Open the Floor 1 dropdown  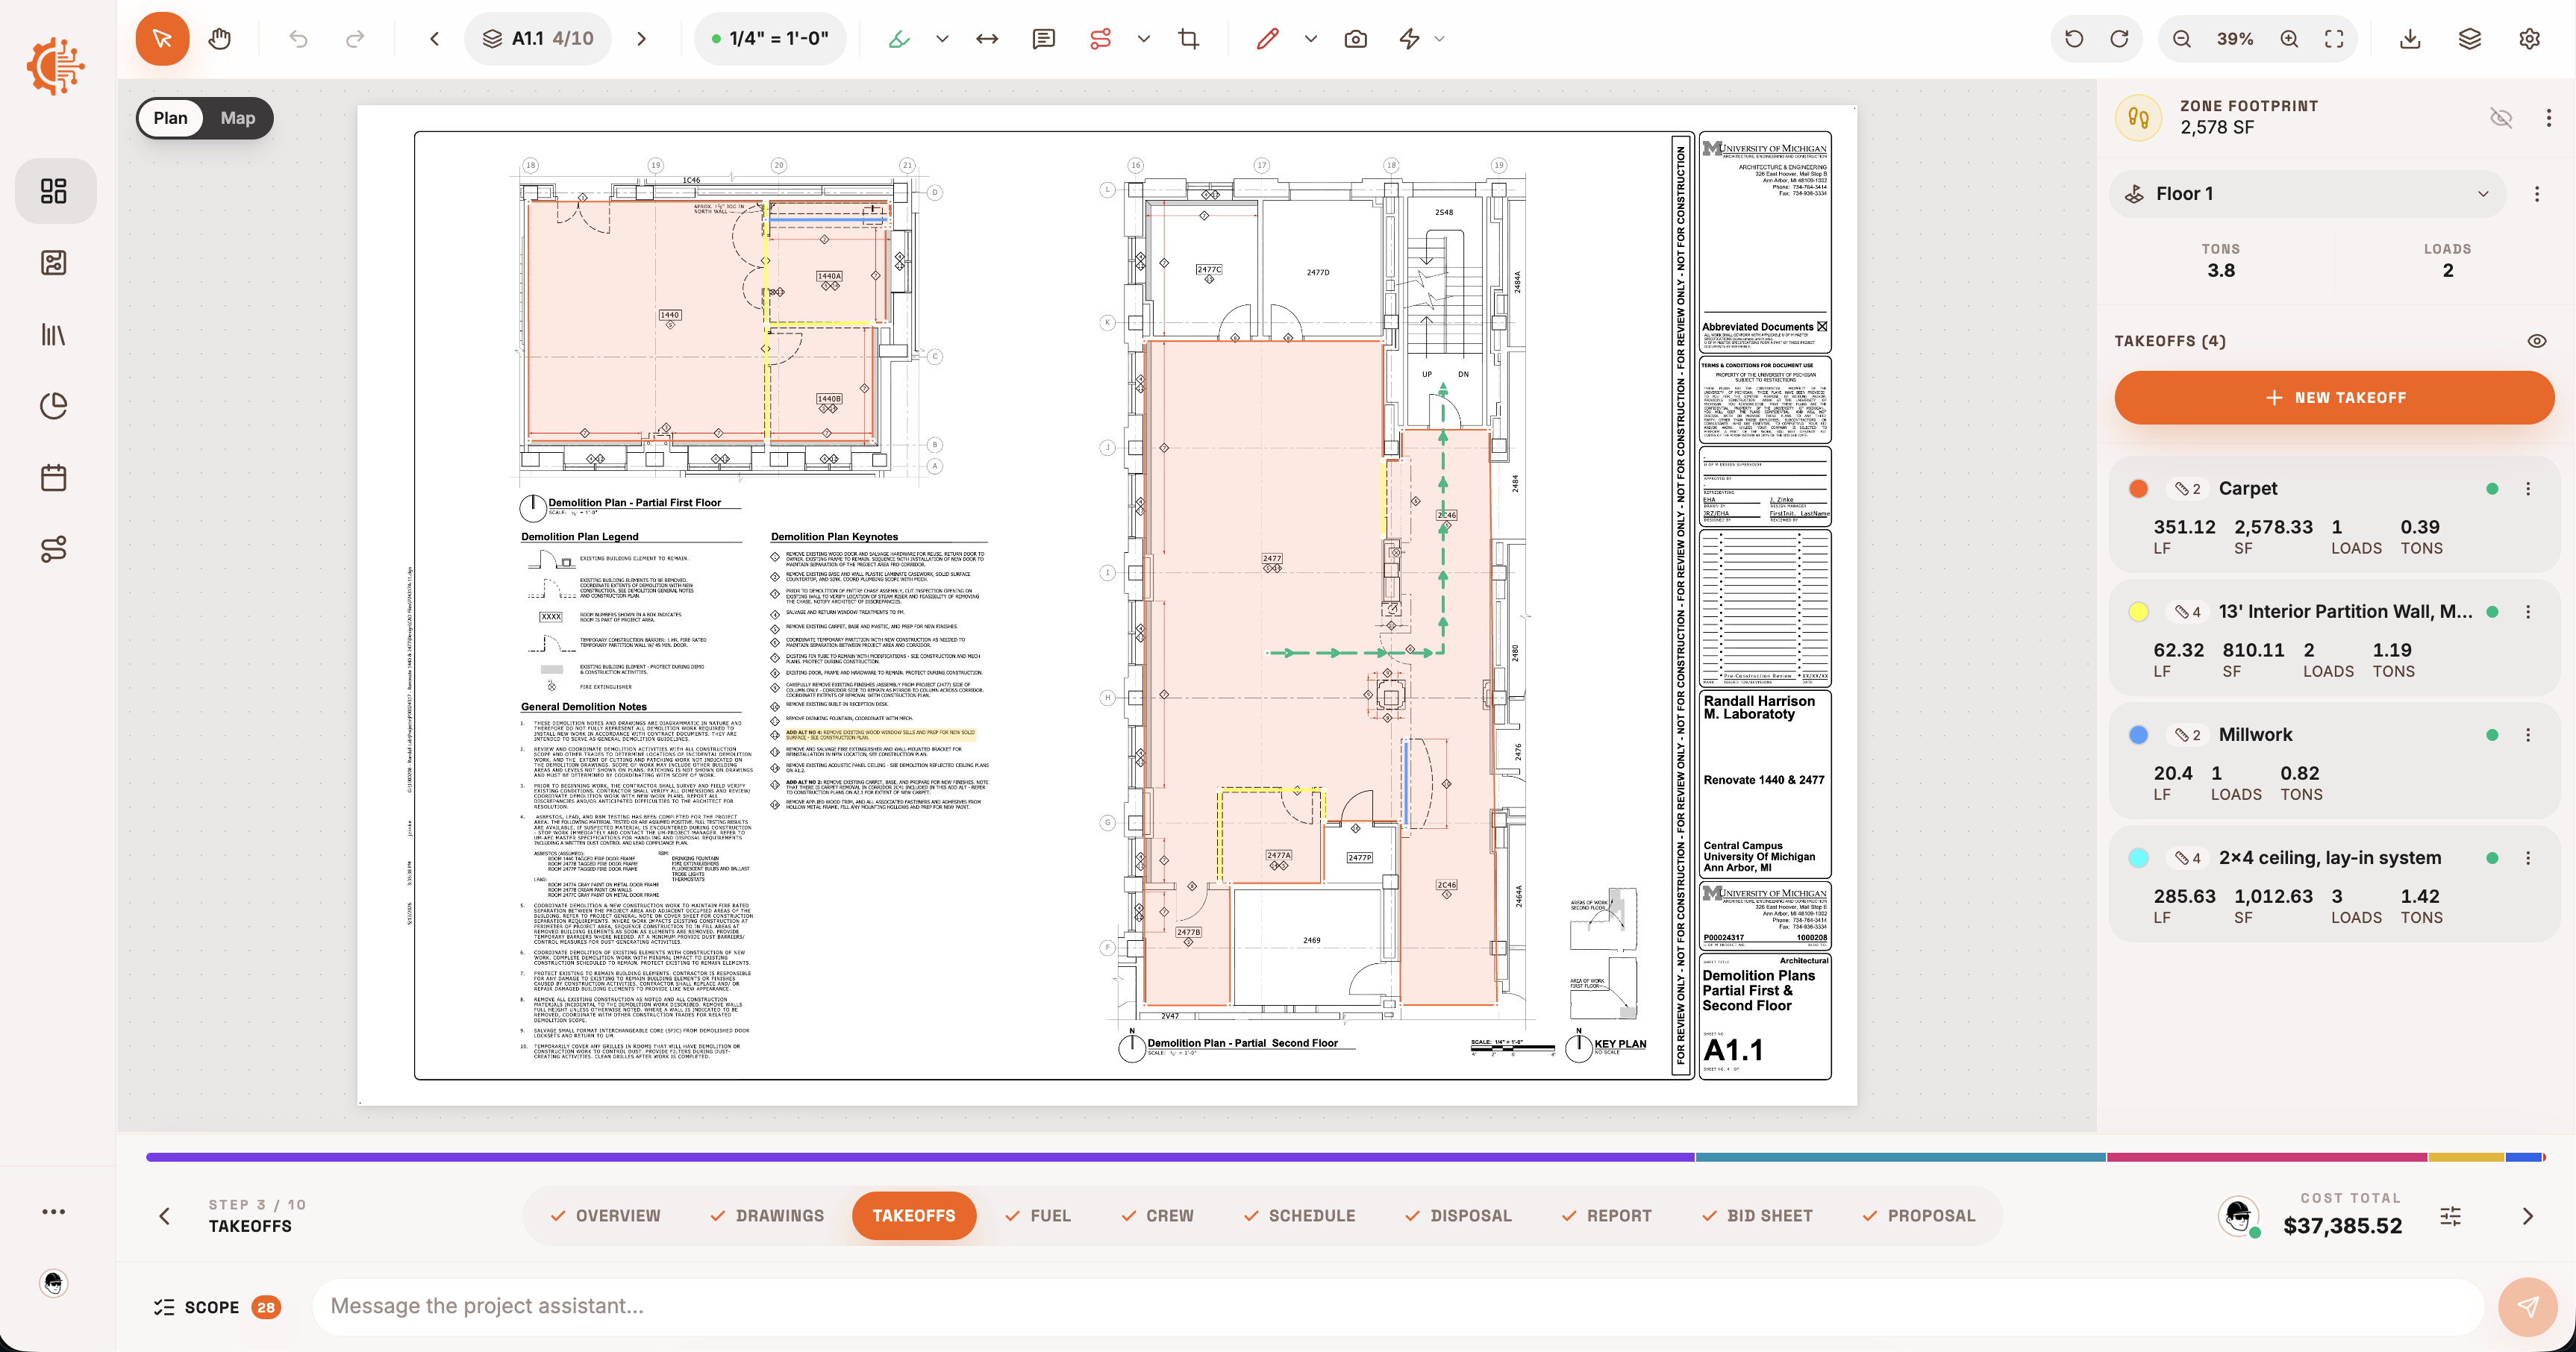(x=2308, y=194)
